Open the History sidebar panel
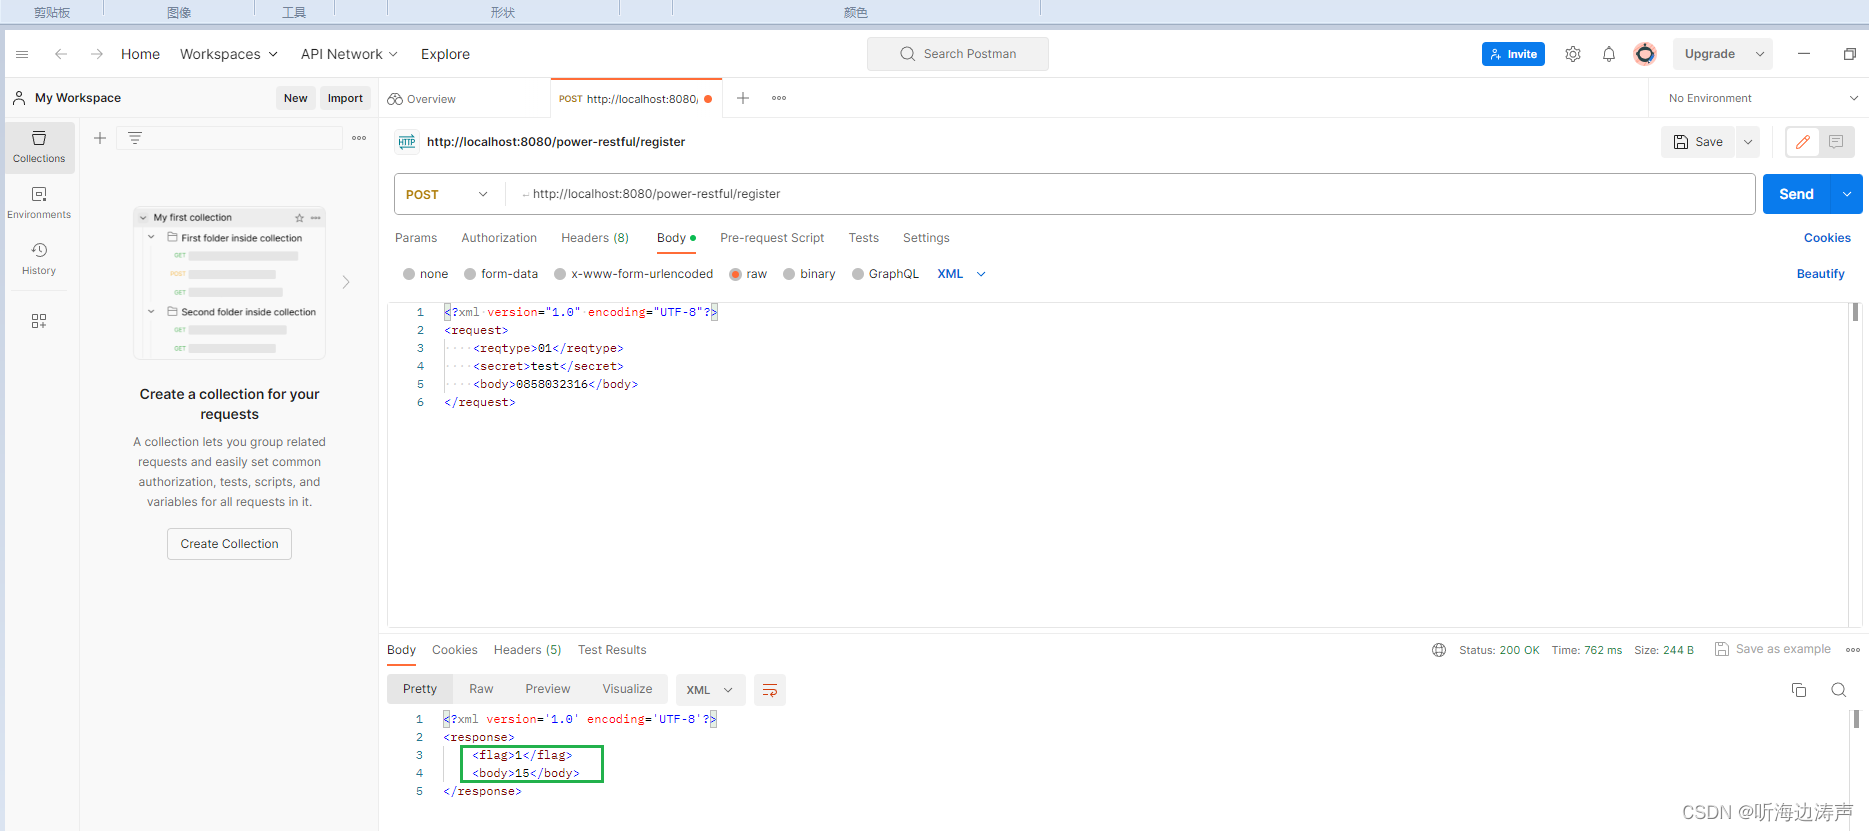 (x=39, y=259)
